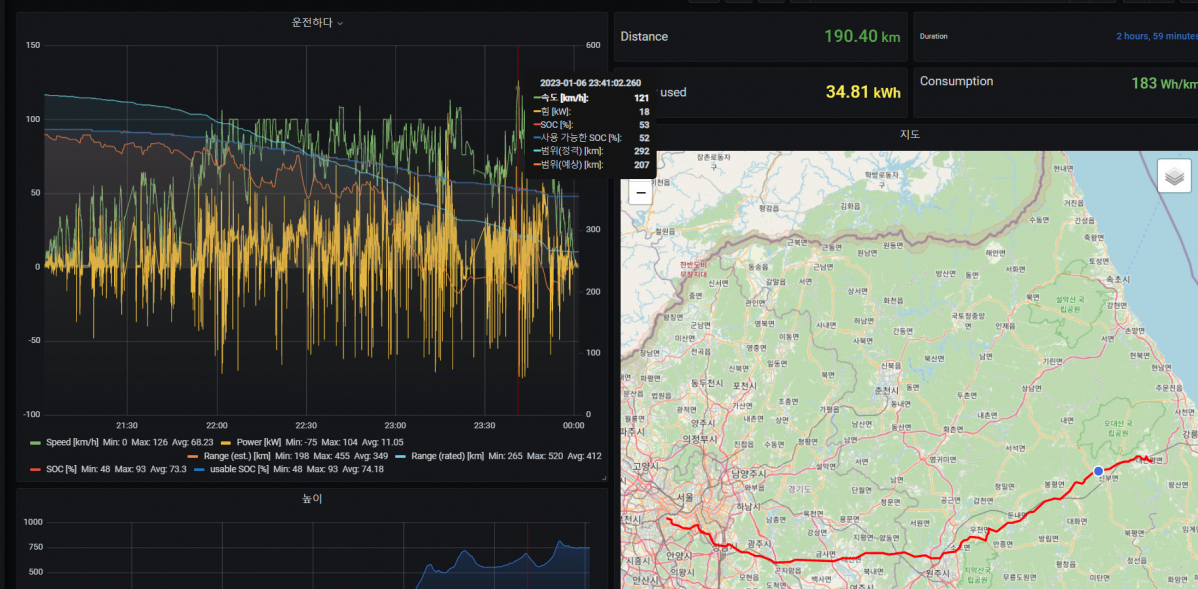Click the '2 hours, 59 minutes' duration link
This screenshot has width=1198, height=589.
(x=1156, y=37)
